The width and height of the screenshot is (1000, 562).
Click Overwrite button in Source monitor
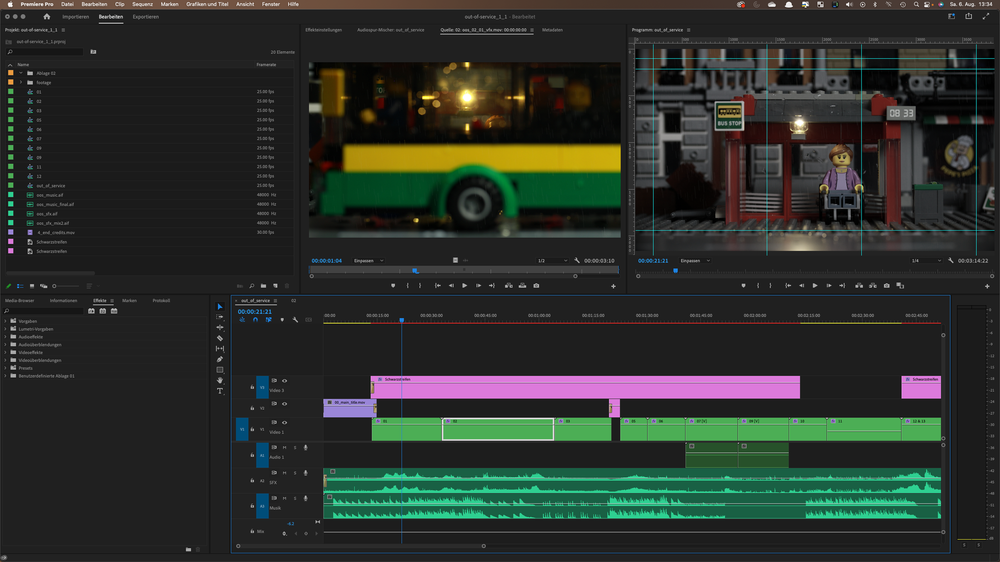522,286
